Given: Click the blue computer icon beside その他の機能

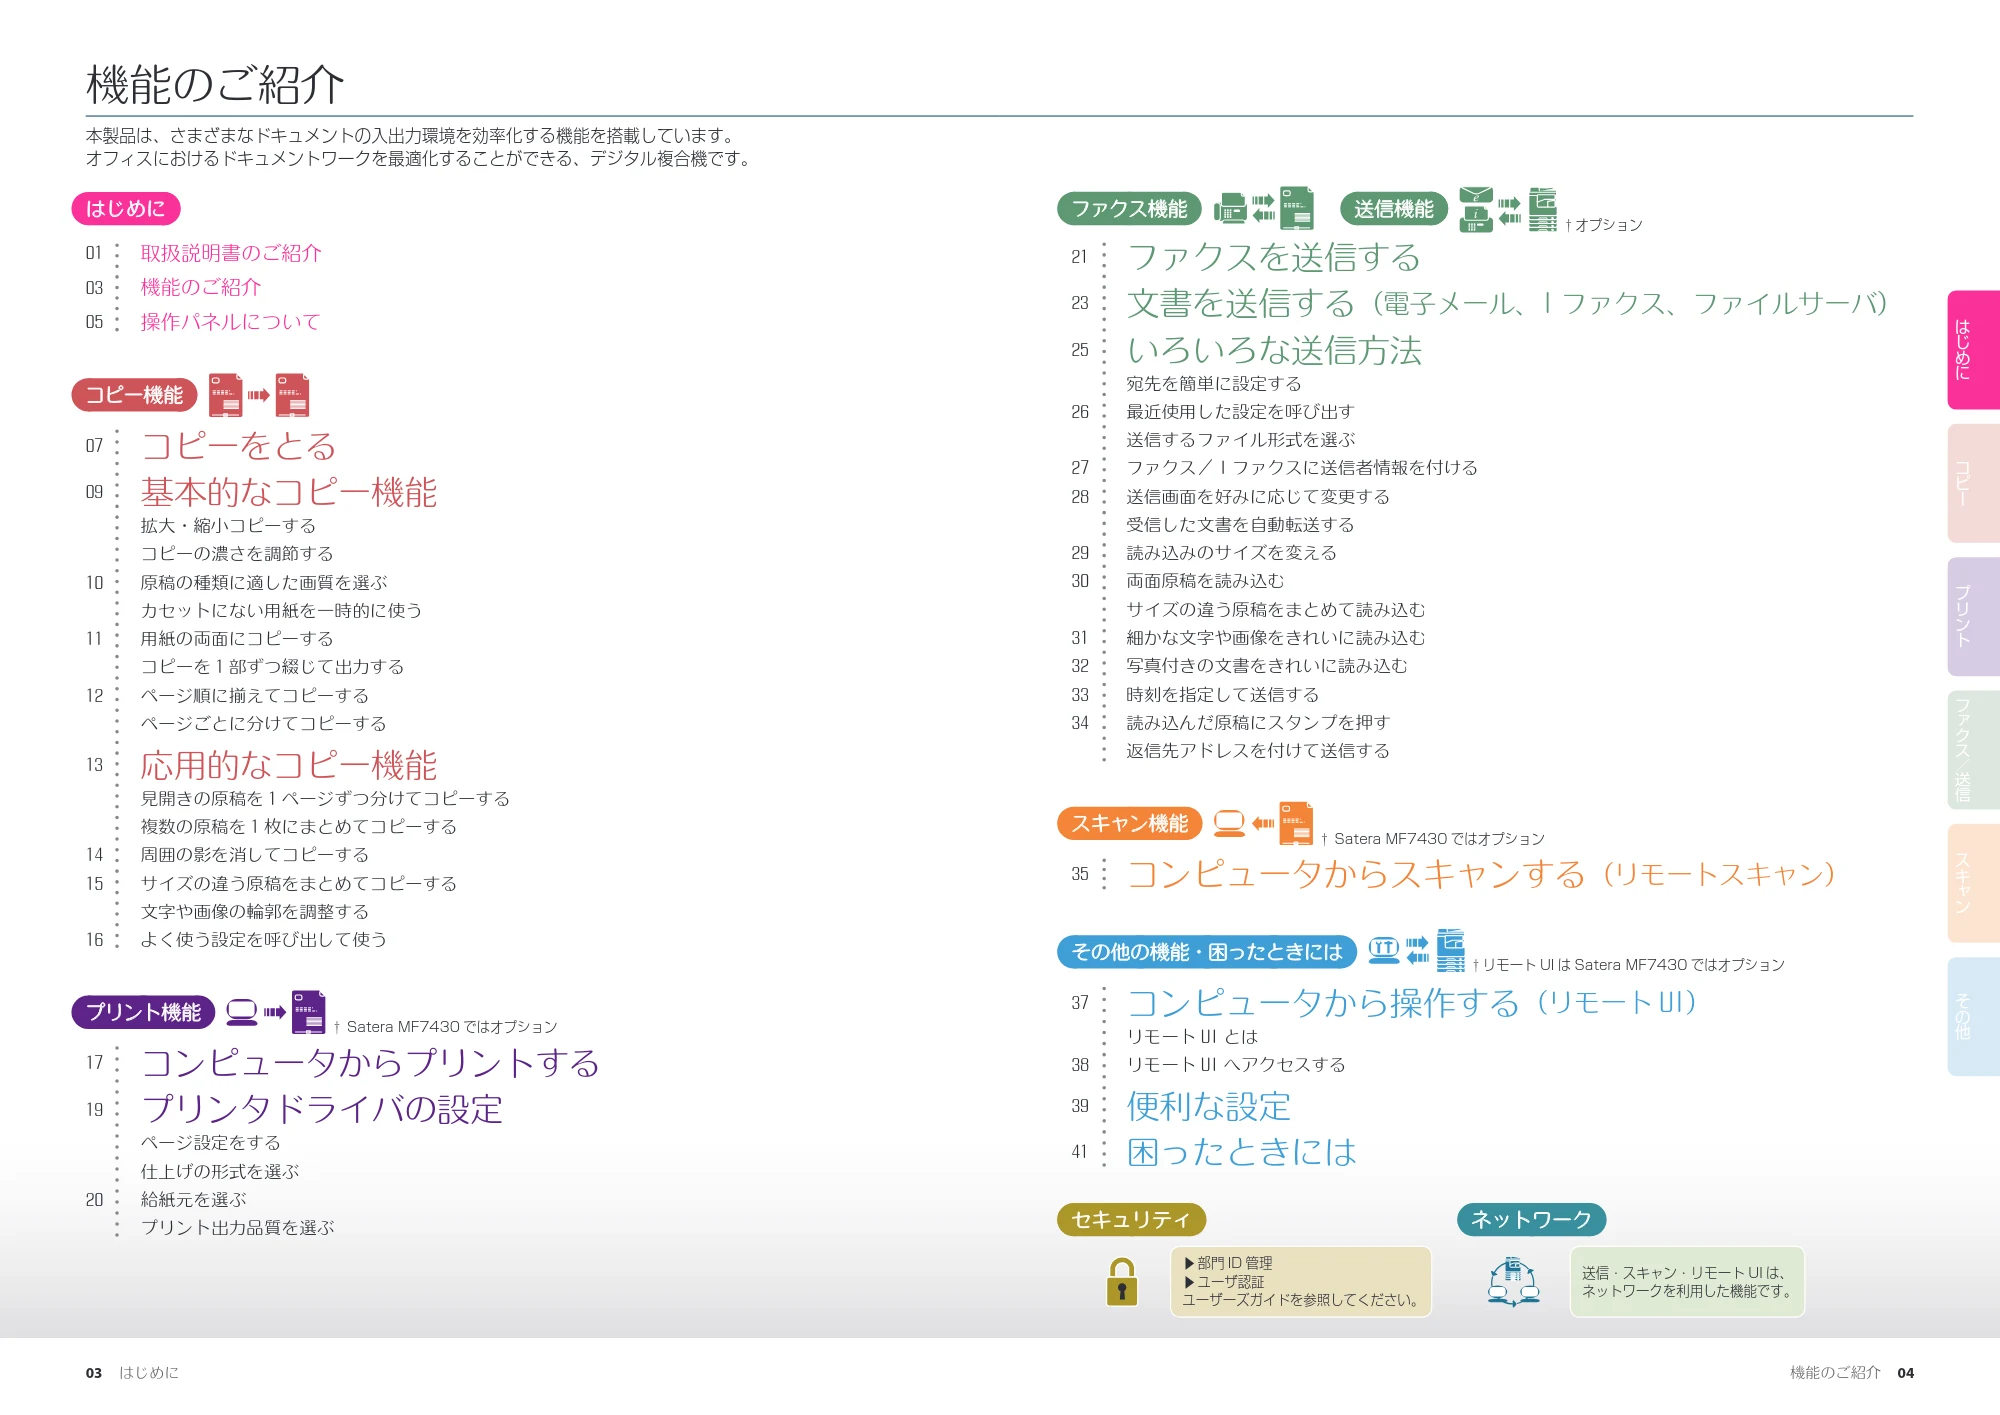Looking at the screenshot, I should (1384, 950).
